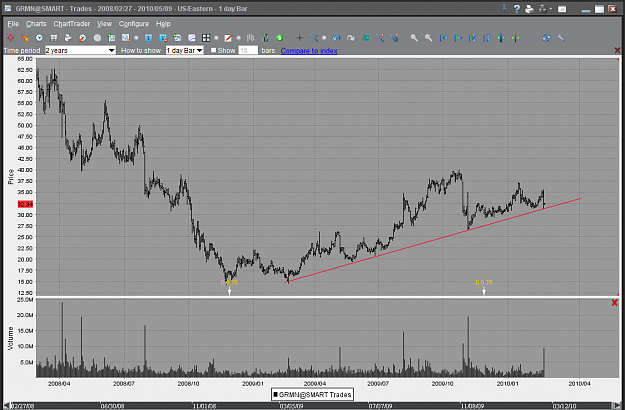Switch to the candlestick chart style icon

coord(265,38)
